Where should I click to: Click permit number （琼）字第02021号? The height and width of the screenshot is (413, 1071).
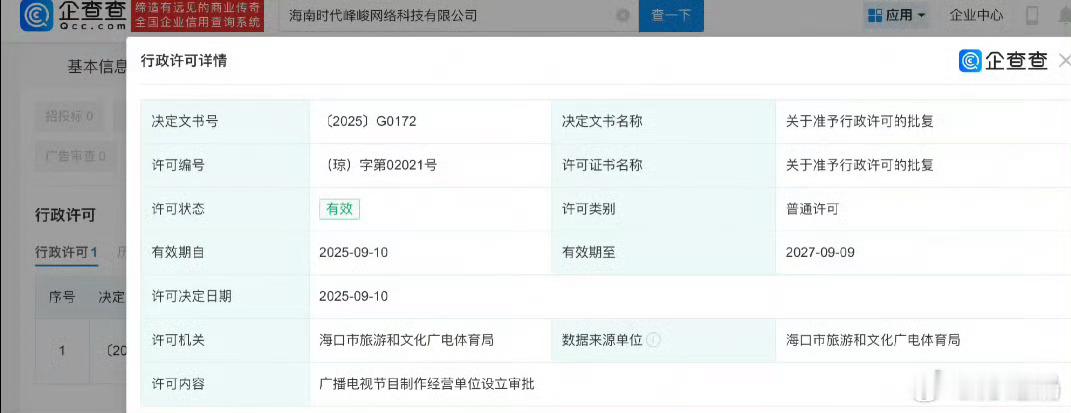[x=378, y=165]
